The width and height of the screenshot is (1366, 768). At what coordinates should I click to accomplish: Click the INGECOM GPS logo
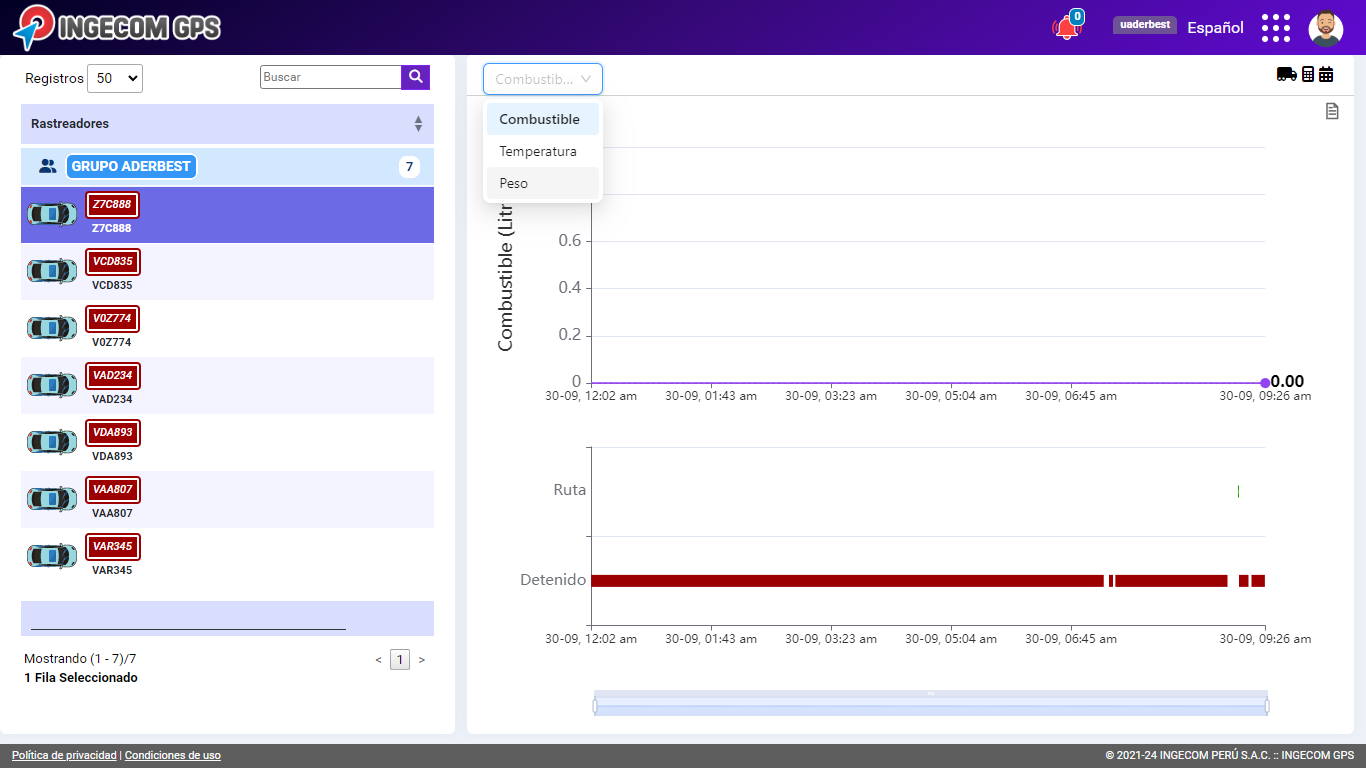point(117,27)
